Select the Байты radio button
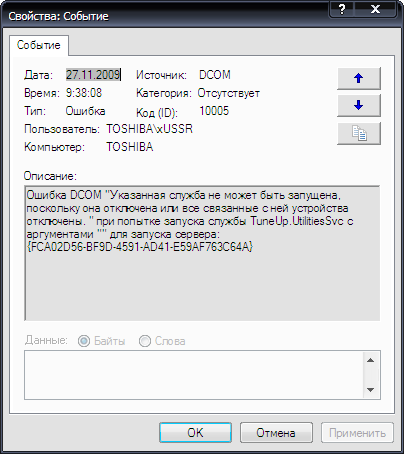The image size is (404, 454). [84, 341]
